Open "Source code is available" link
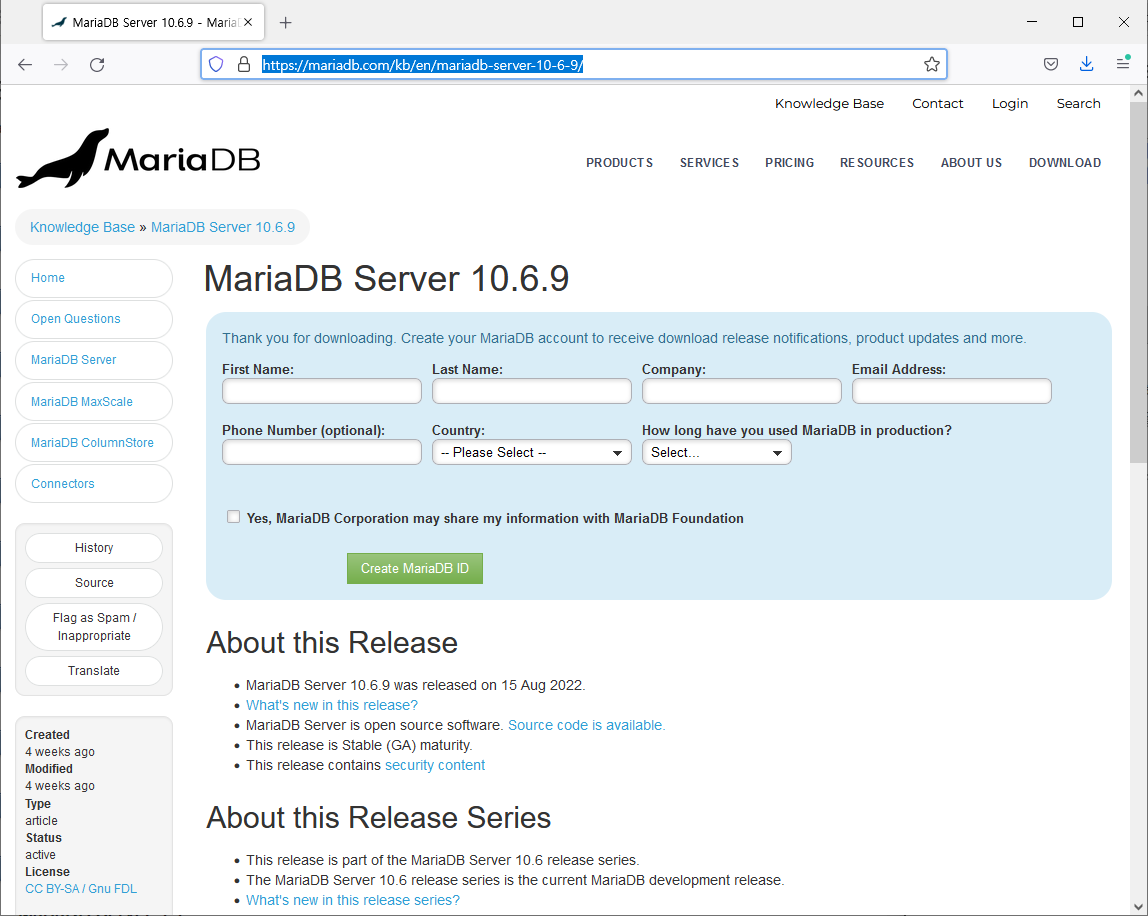1148x916 pixels. [x=586, y=725]
